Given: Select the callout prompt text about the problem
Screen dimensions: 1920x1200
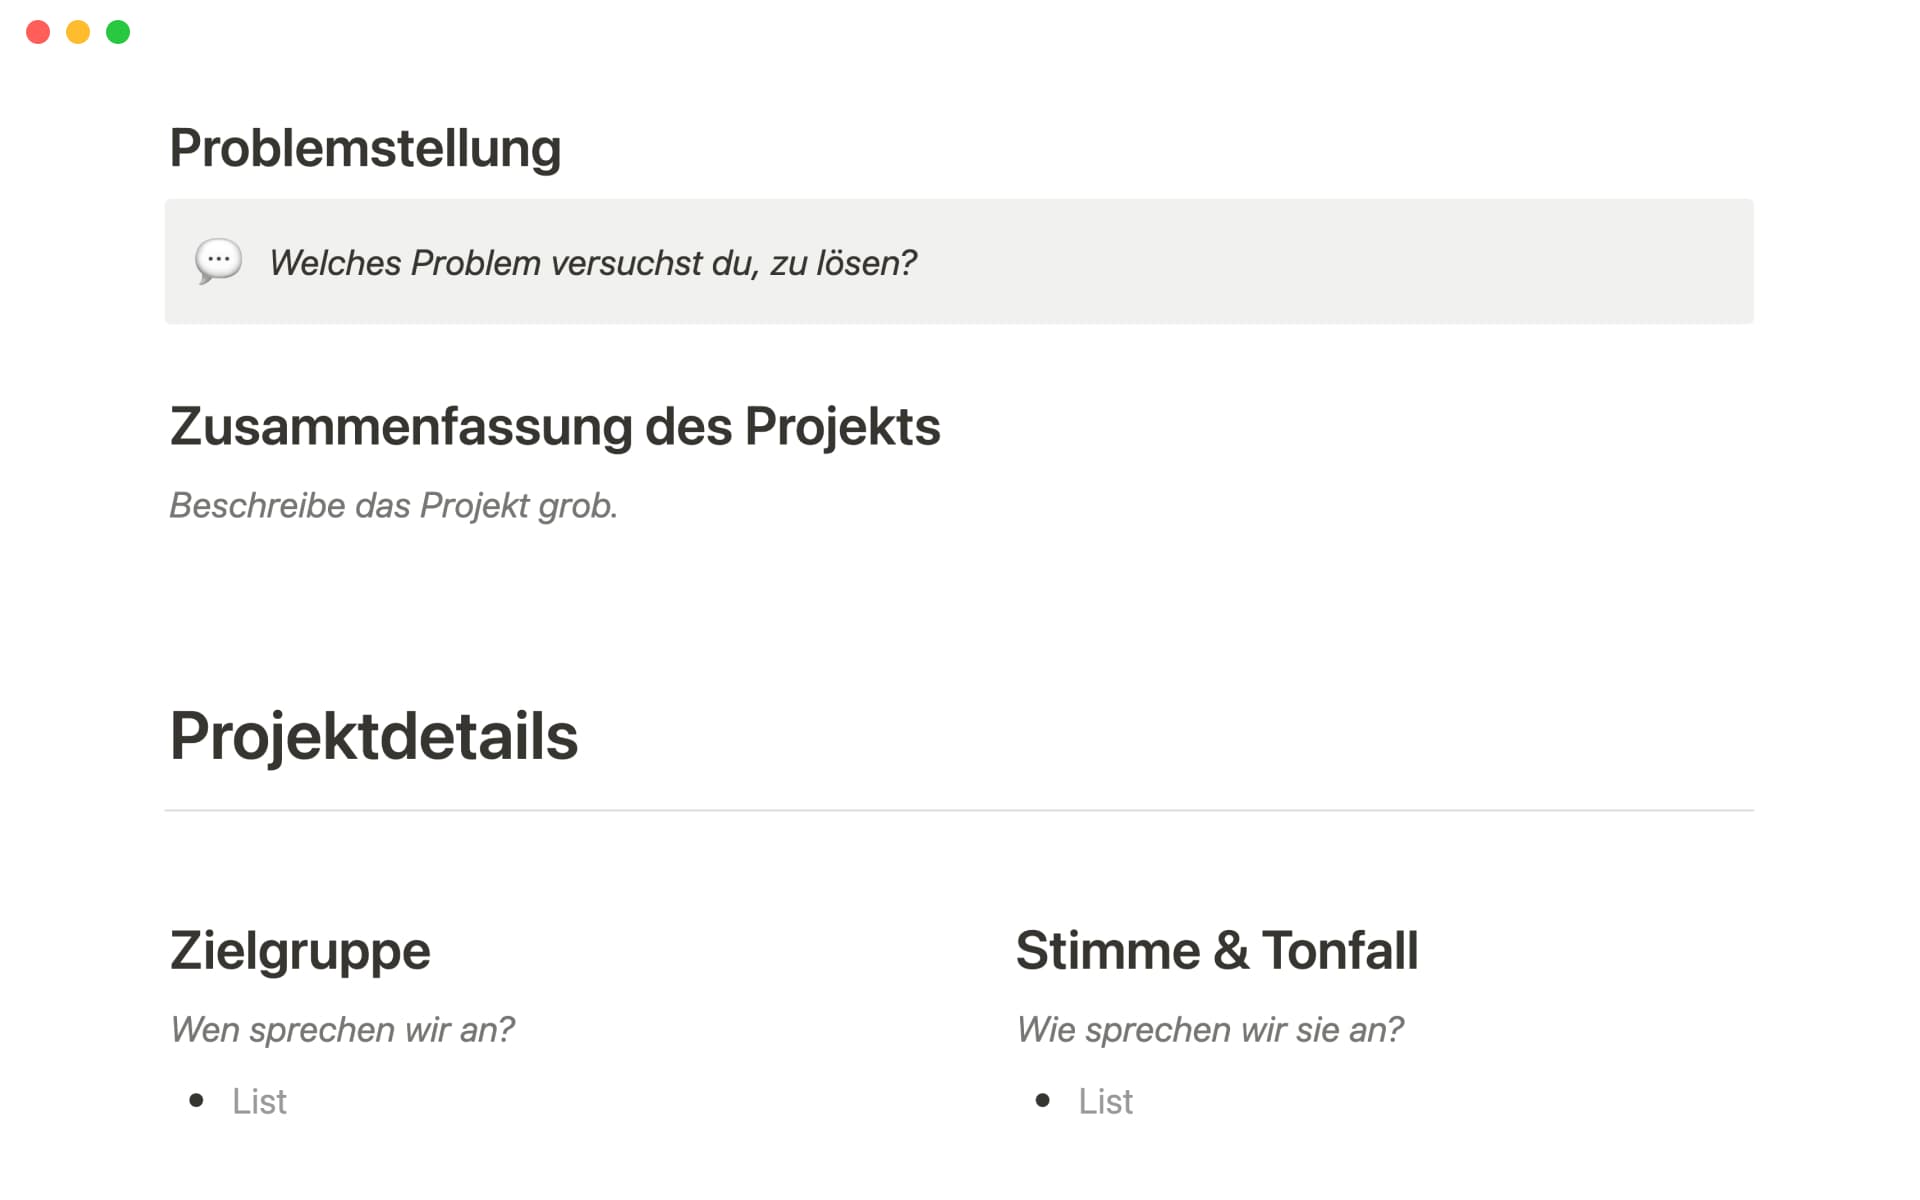Looking at the screenshot, I should click(592, 262).
